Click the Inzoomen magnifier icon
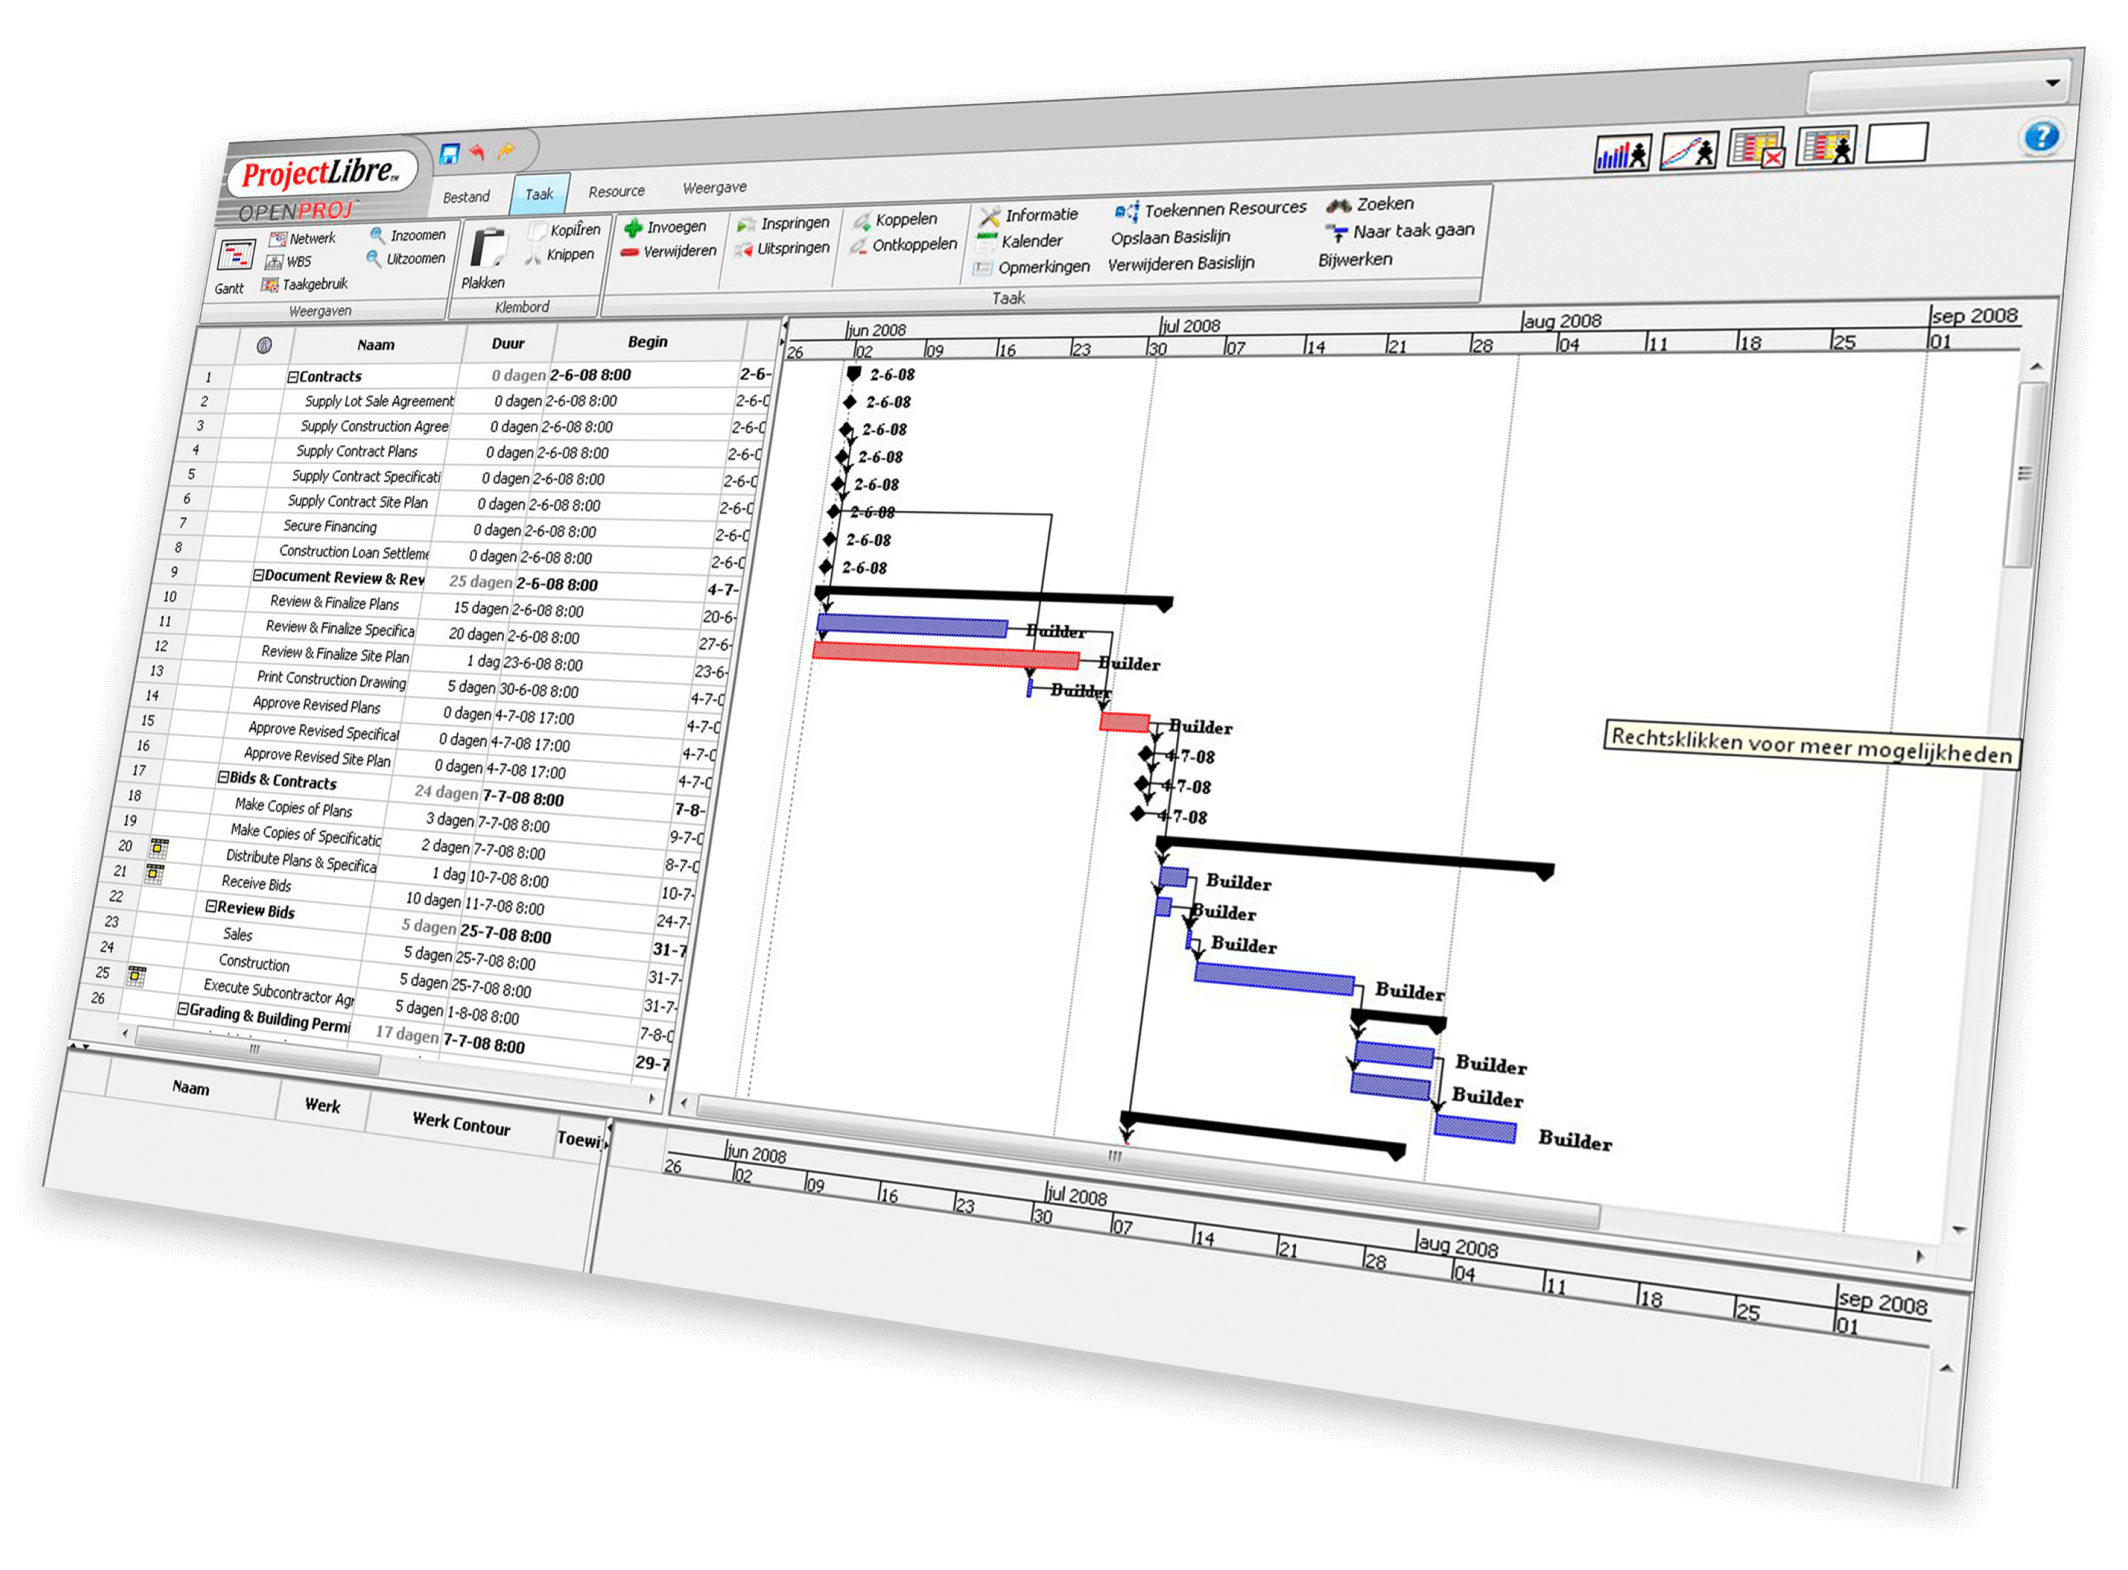Image resolution: width=2128 pixels, height=1570 pixels. tap(377, 235)
